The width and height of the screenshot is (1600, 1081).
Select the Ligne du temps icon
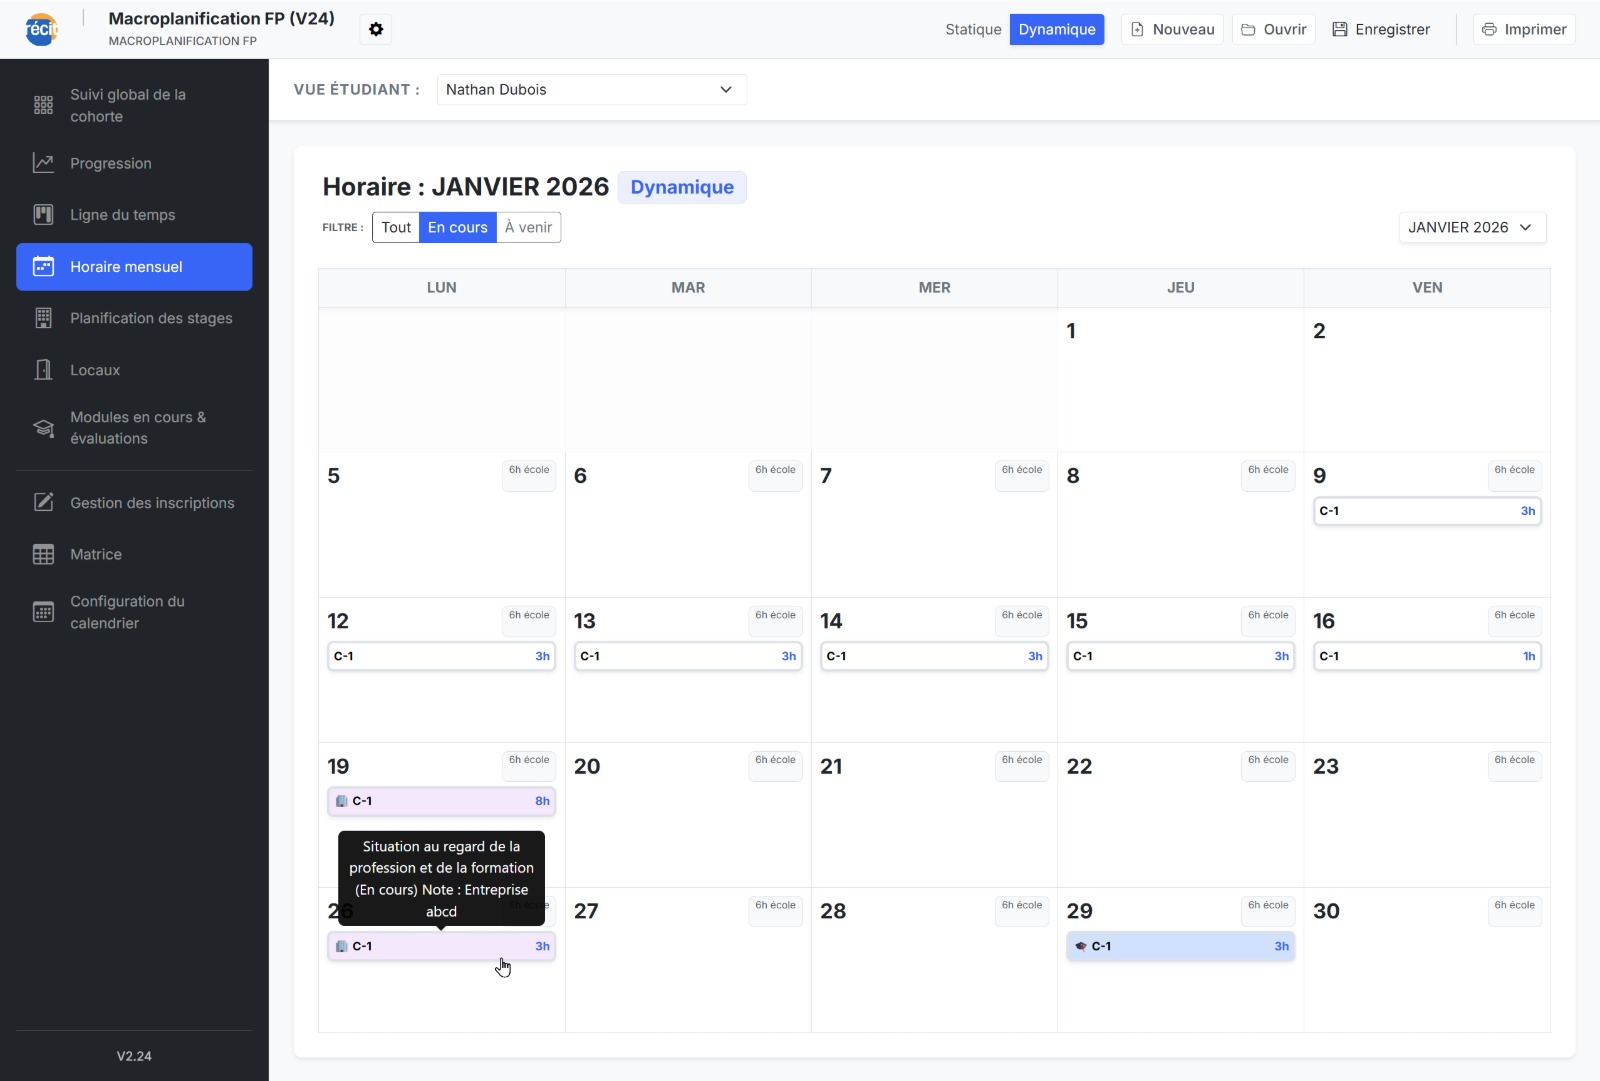[x=43, y=215]
